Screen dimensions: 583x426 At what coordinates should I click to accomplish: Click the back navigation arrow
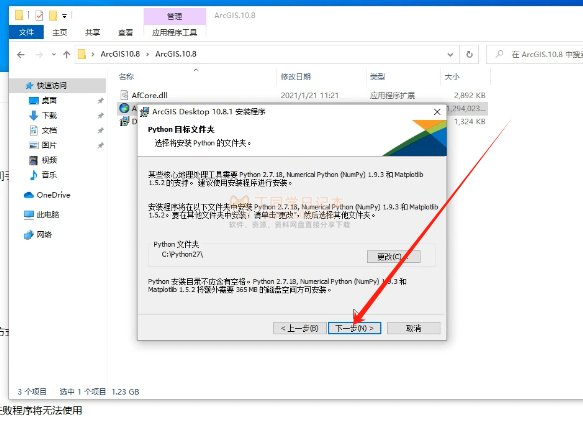pyautogui.click(x=21, y=55)
